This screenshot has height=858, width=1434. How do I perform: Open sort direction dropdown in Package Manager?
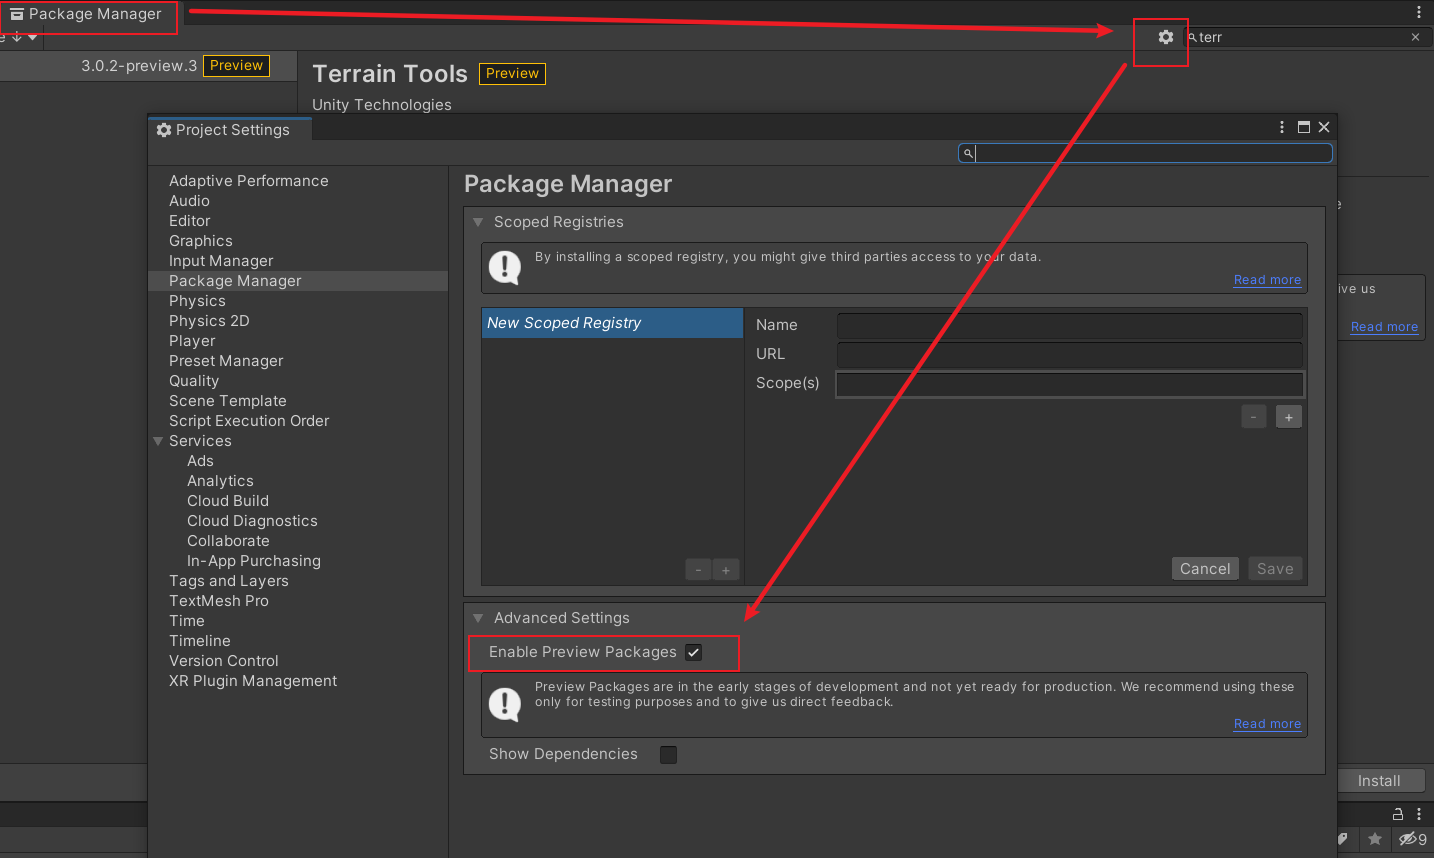pos(25,37)
